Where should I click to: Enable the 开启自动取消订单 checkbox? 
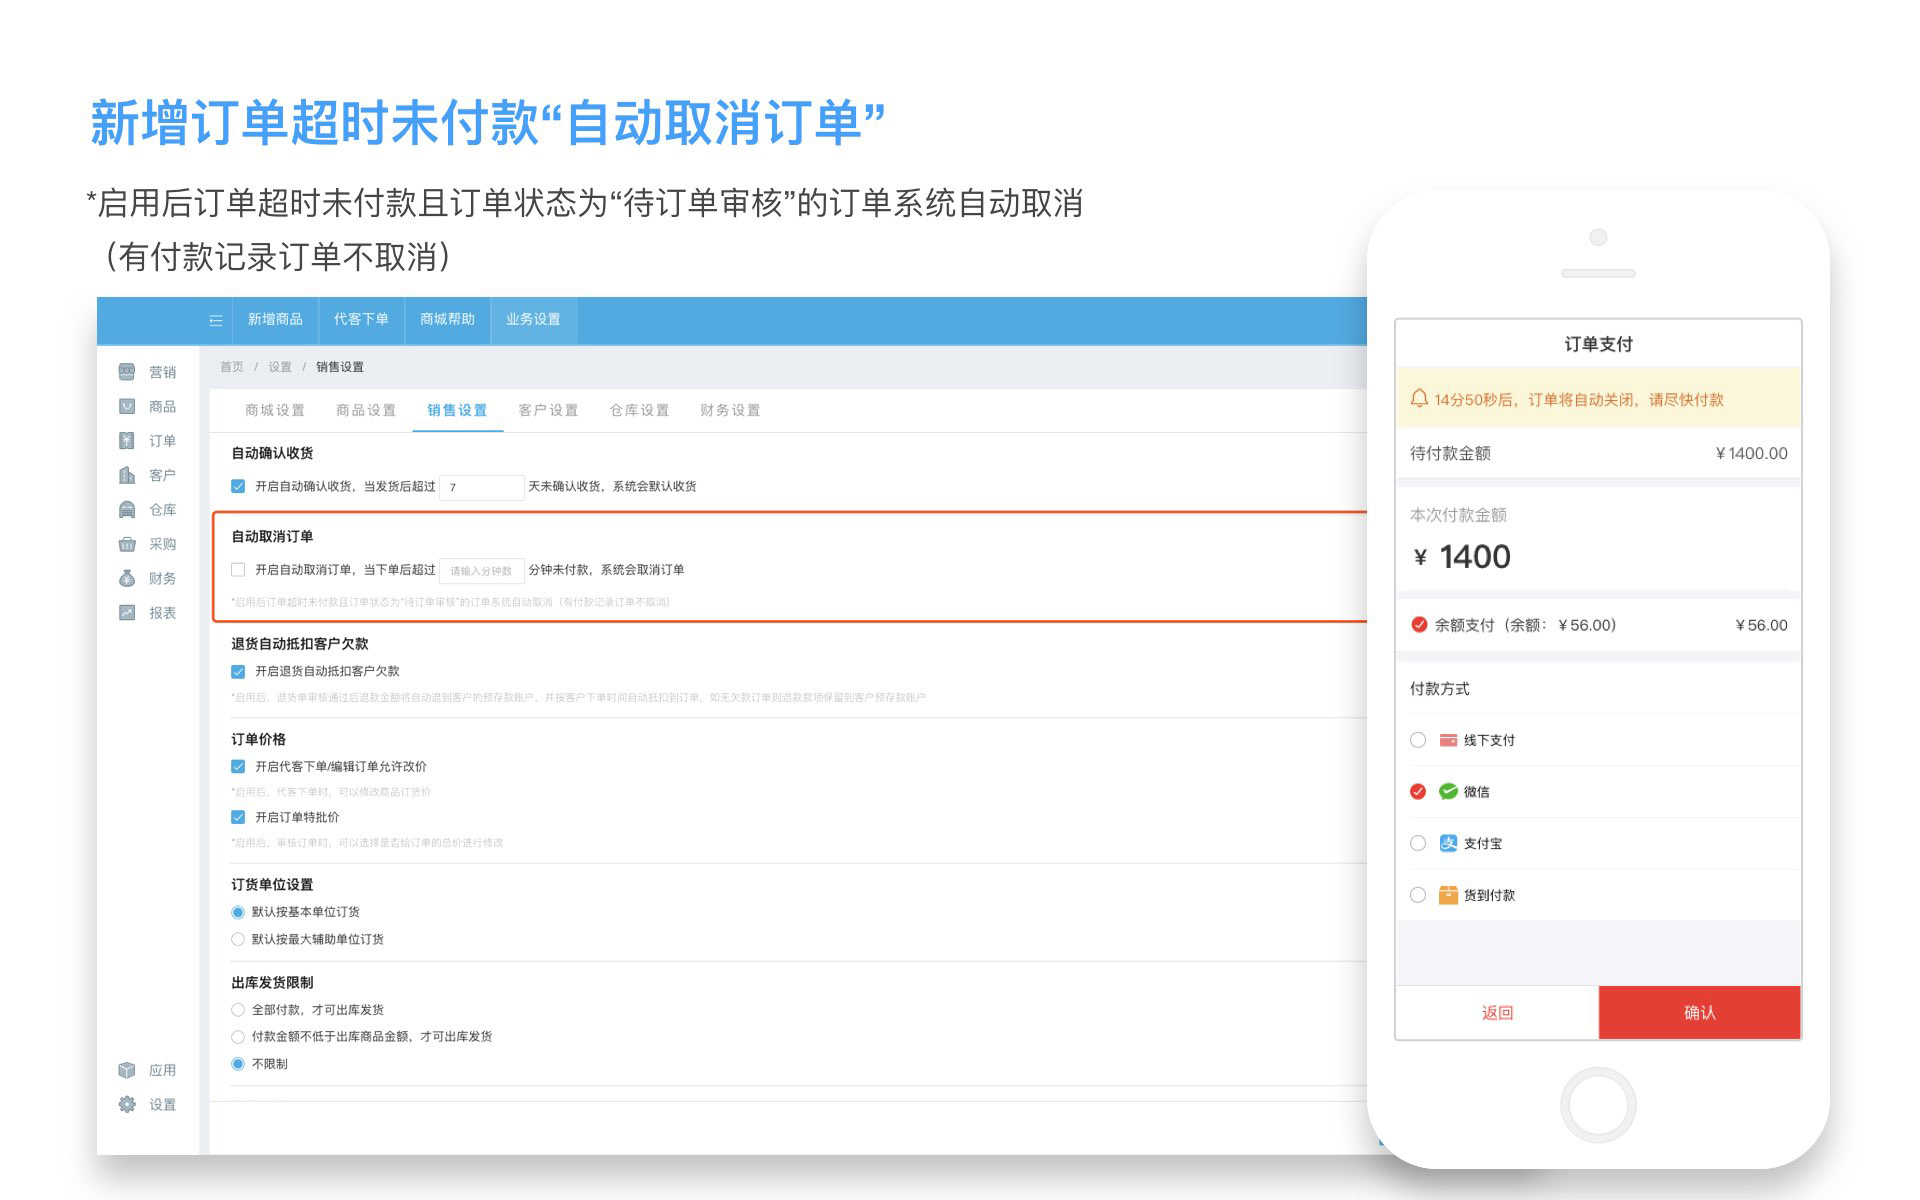pos(238,570)
